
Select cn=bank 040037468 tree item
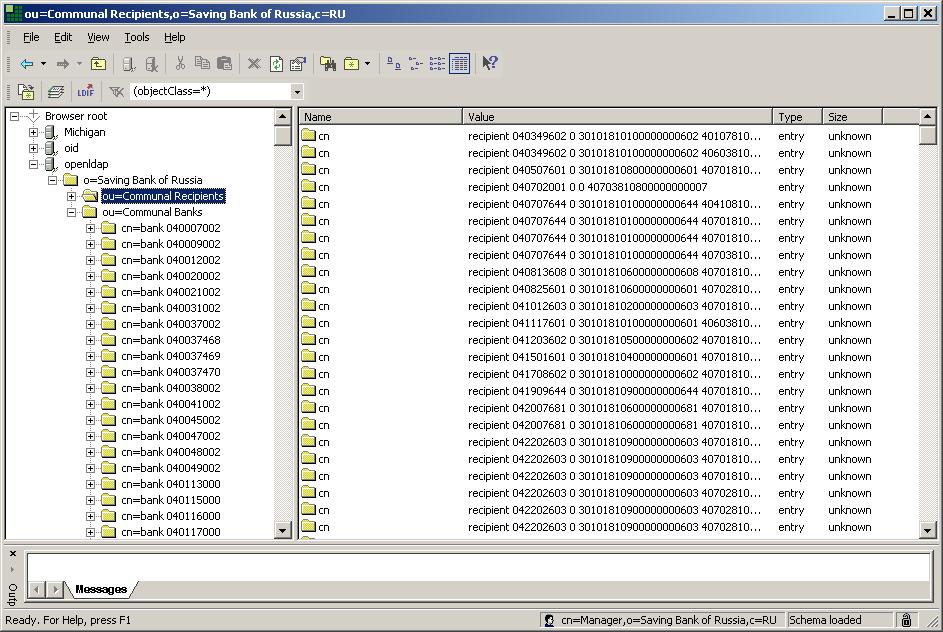click(171, 340)
